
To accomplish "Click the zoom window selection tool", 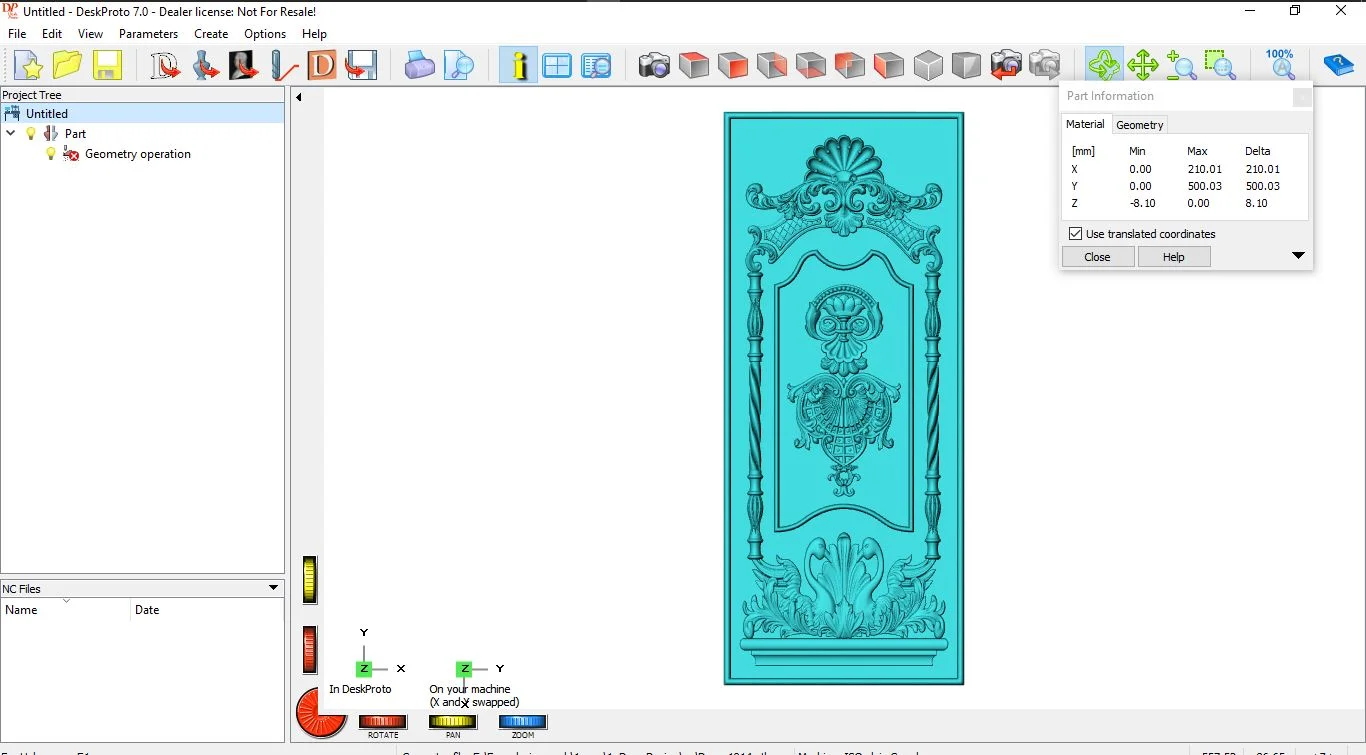I will pyautogui.click(x=1219, y=66).
